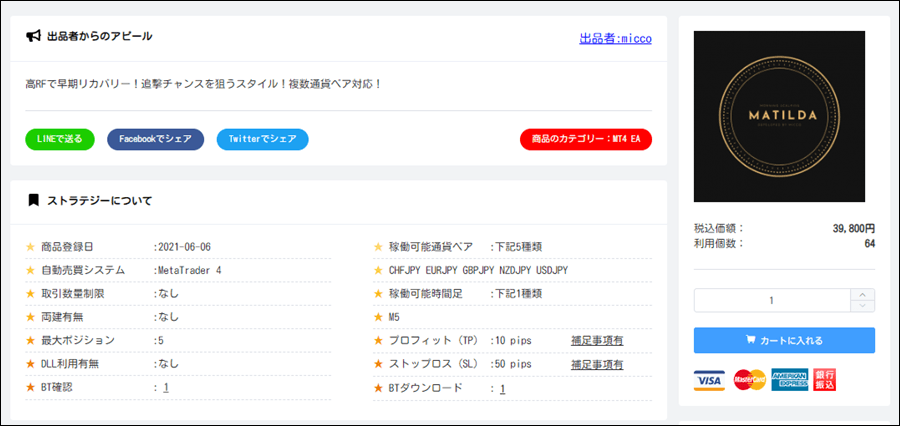
Task: Open the ストップロス（SL） 補足事項有 link
Action: pyautogui.click(x=597, y=365)
